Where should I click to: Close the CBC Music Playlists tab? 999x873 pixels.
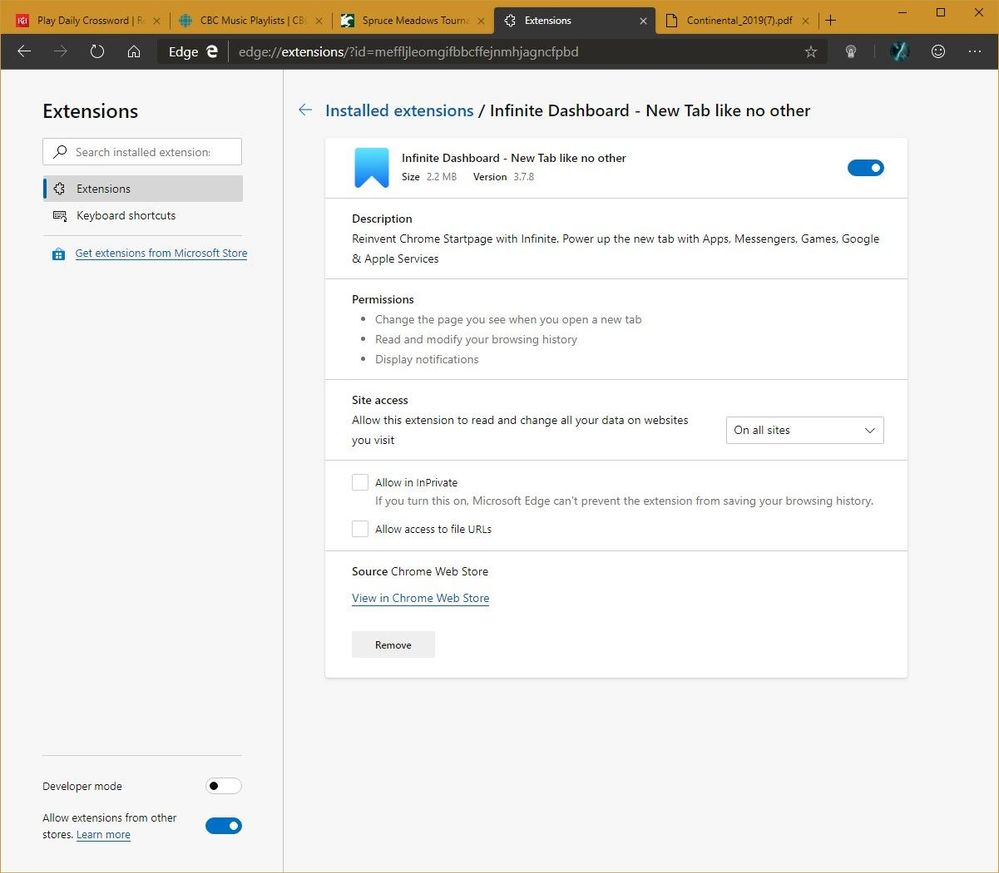319,20
